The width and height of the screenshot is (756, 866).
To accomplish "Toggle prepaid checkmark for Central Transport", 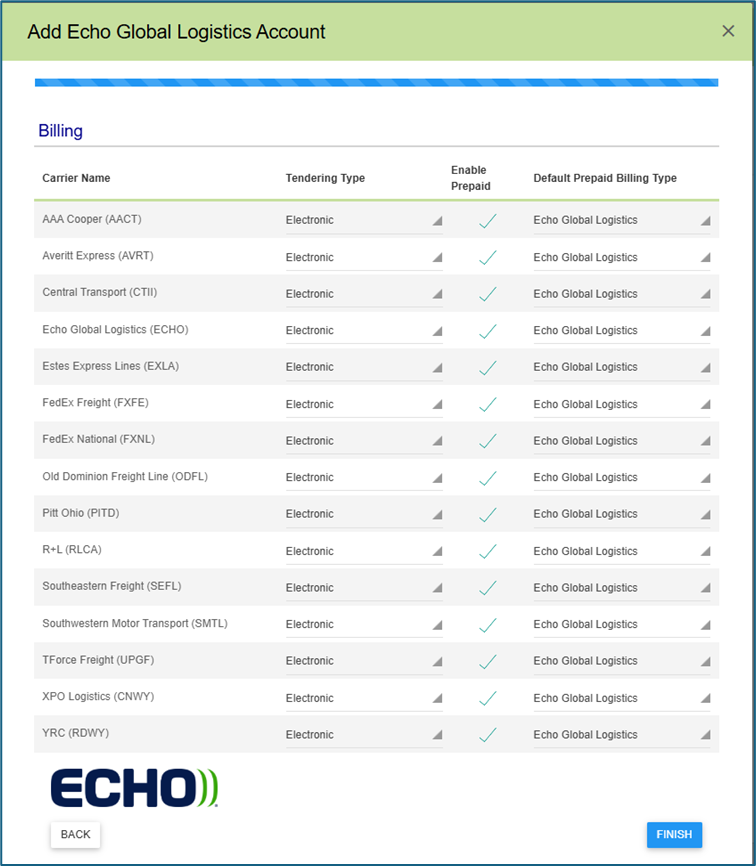I will tap(488, 295).
